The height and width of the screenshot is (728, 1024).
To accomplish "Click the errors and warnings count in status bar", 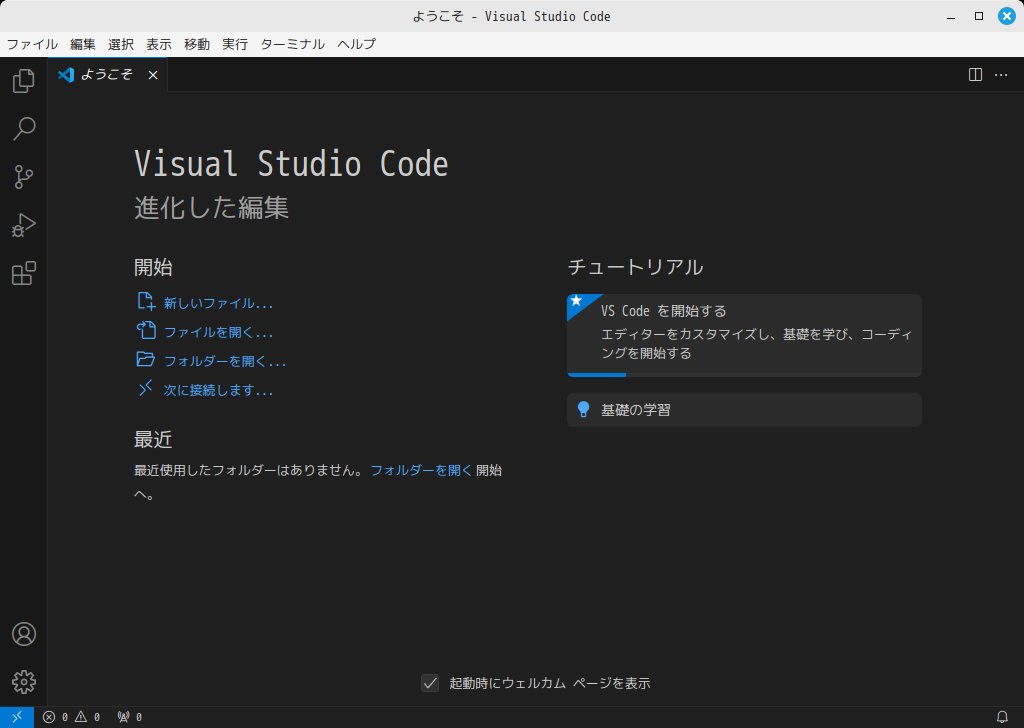I will click(72, 717).
